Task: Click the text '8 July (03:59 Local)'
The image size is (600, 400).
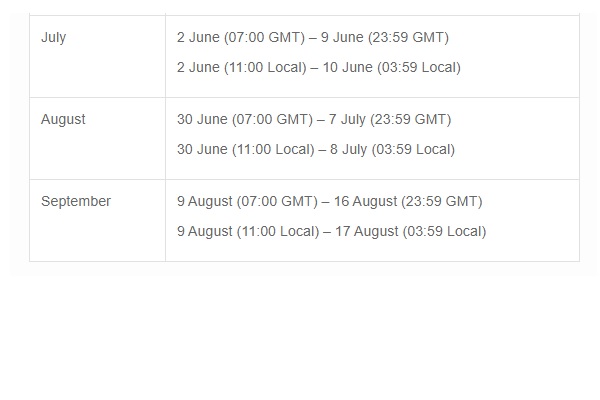Action: coord(392,149)
